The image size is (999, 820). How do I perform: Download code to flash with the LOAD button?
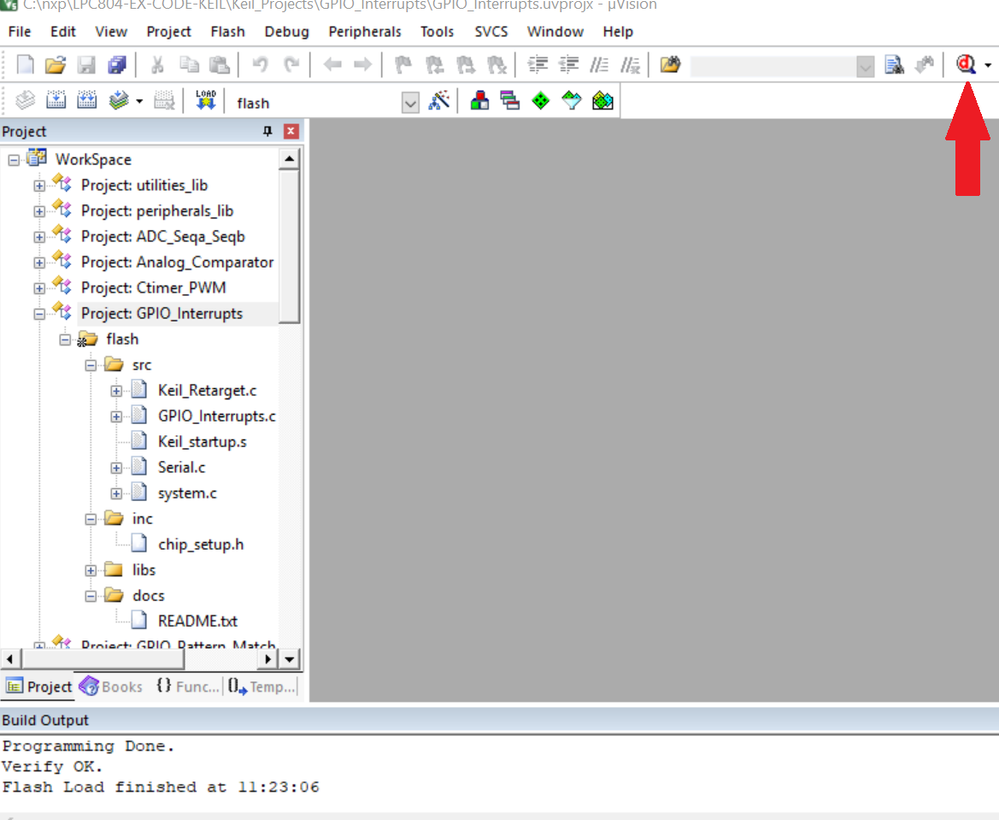point(206,99)
